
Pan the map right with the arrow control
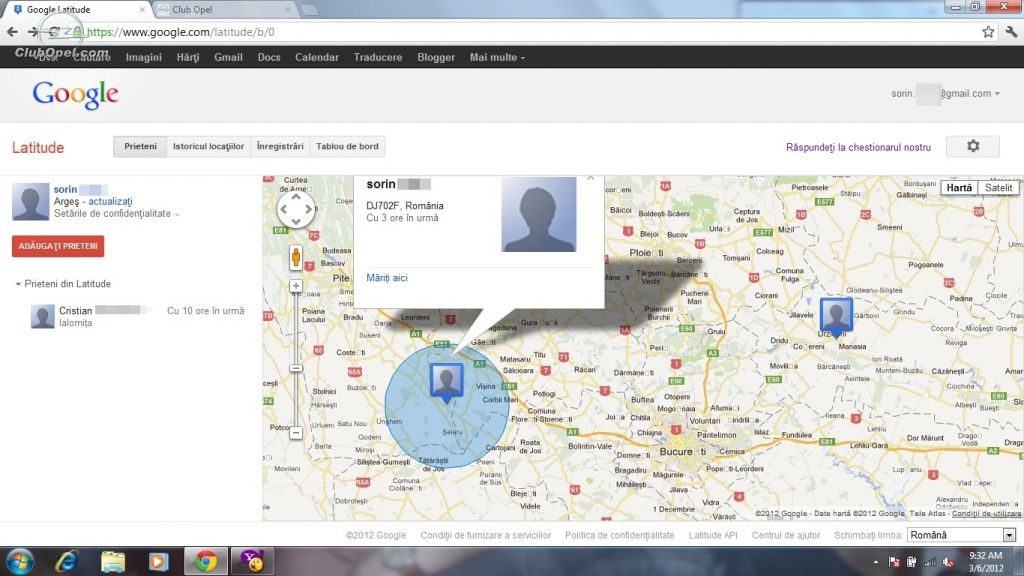pos(308,210)
